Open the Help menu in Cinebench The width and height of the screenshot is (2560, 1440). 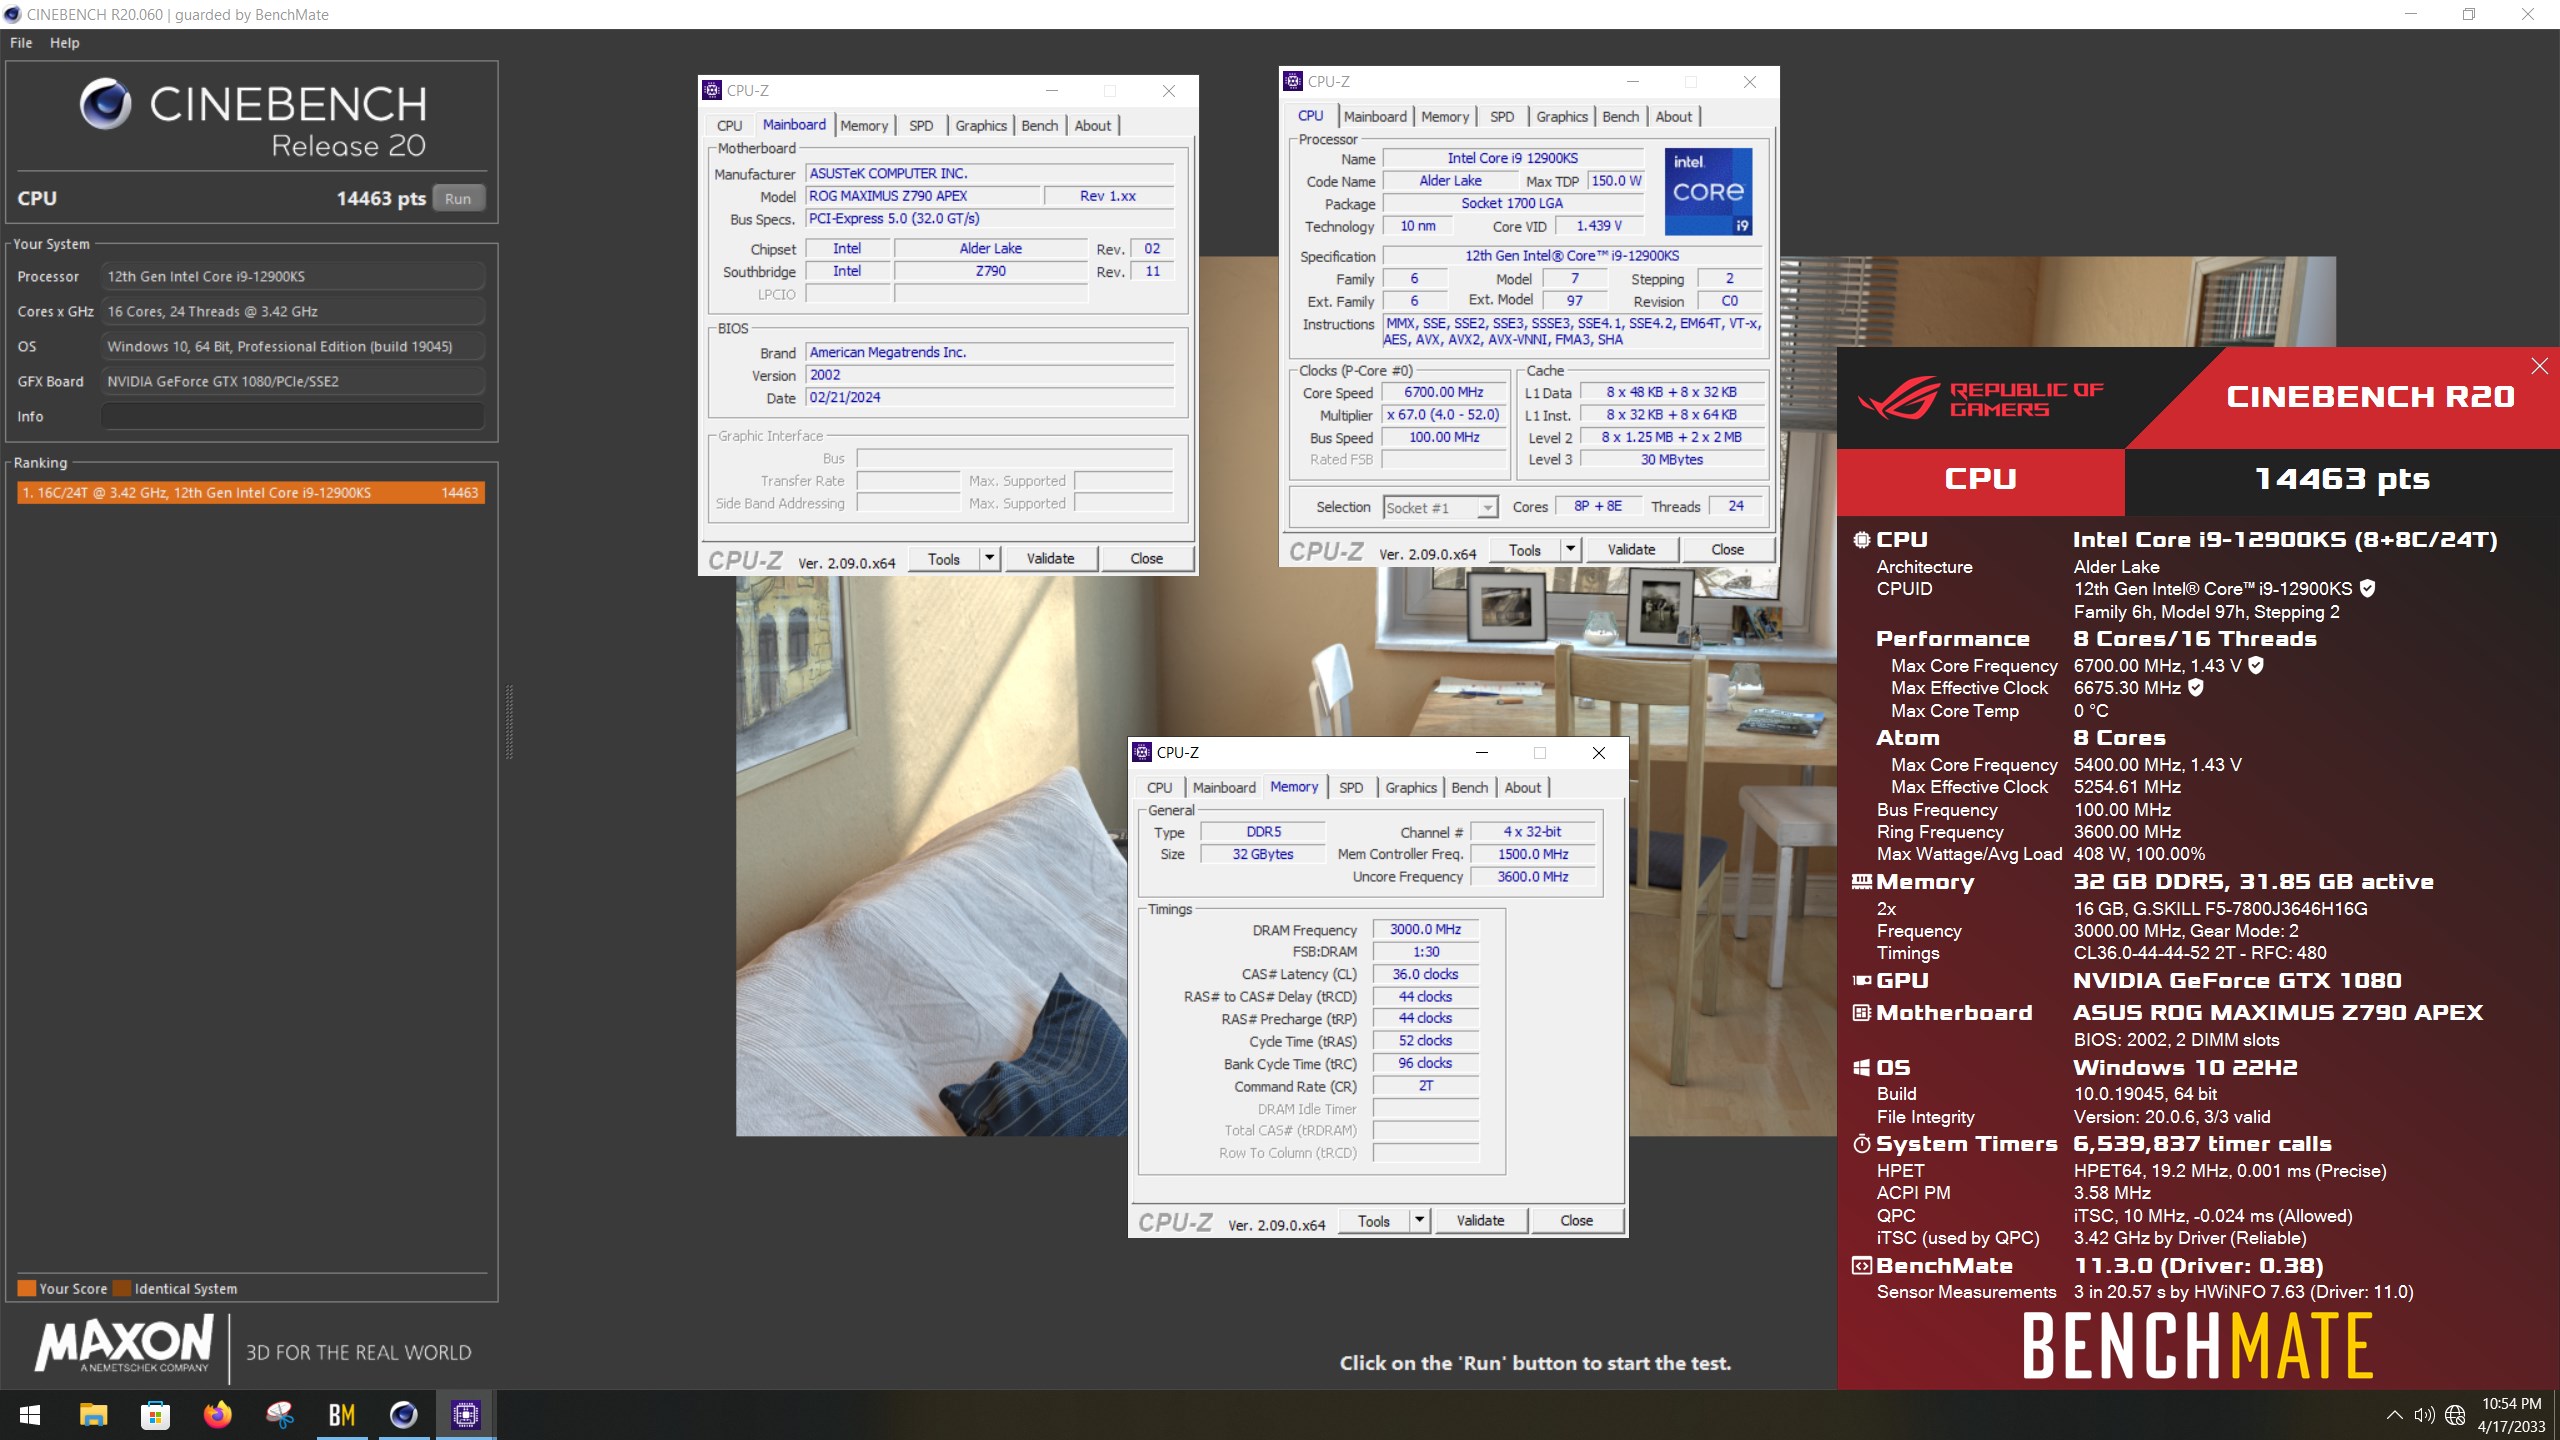(x=65, y=43)
